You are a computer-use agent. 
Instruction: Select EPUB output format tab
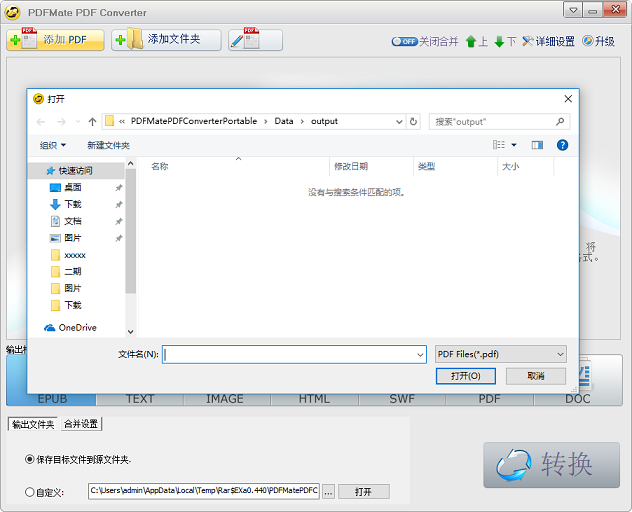pos(51,399)
